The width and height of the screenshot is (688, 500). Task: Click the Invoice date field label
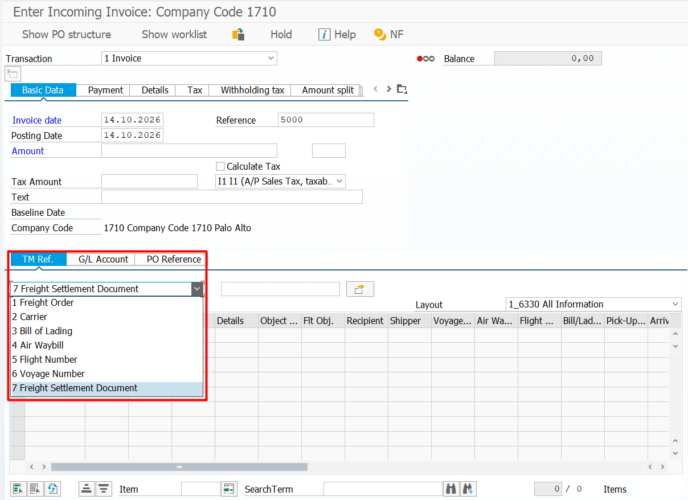point(37,120)
